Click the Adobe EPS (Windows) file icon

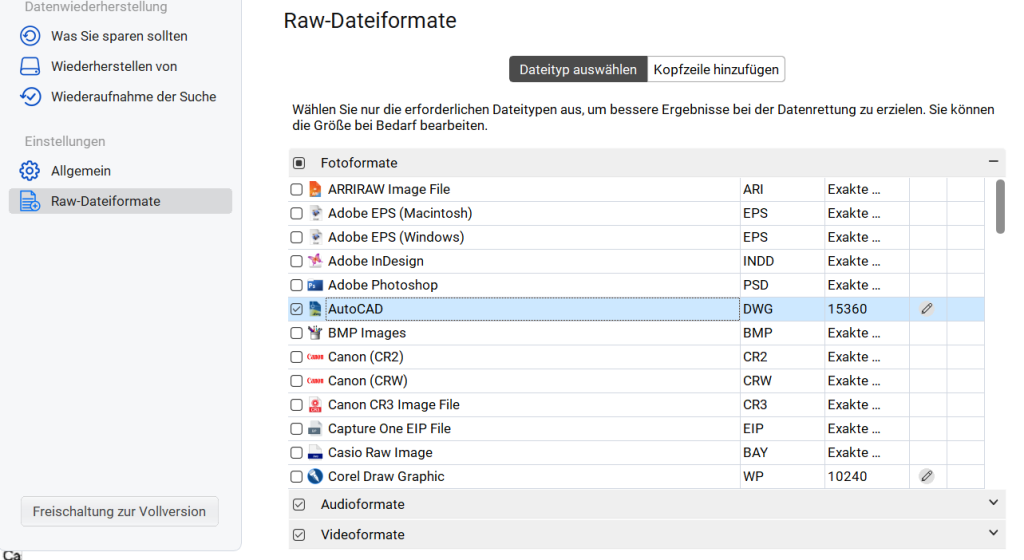click(x=315, y=237)
